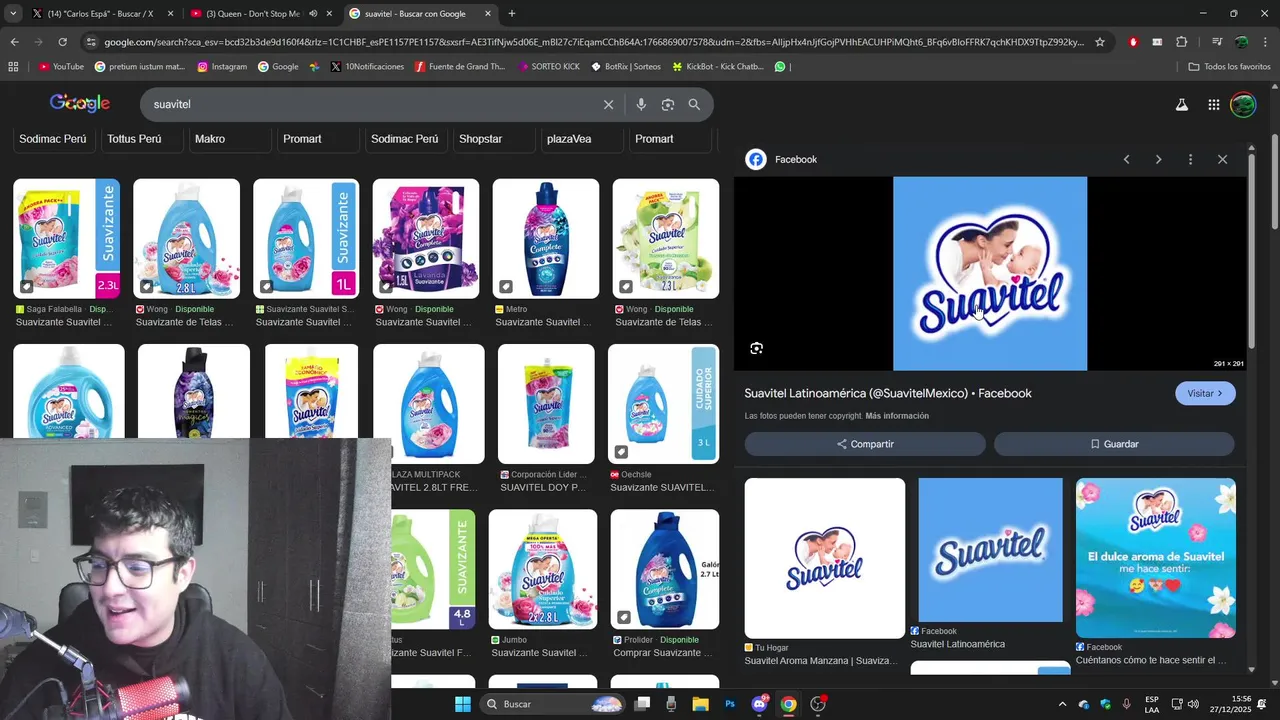Open the Google account avatar
The height and width of the screenshot is (720, 1280).
click(x=1243, y=104)
